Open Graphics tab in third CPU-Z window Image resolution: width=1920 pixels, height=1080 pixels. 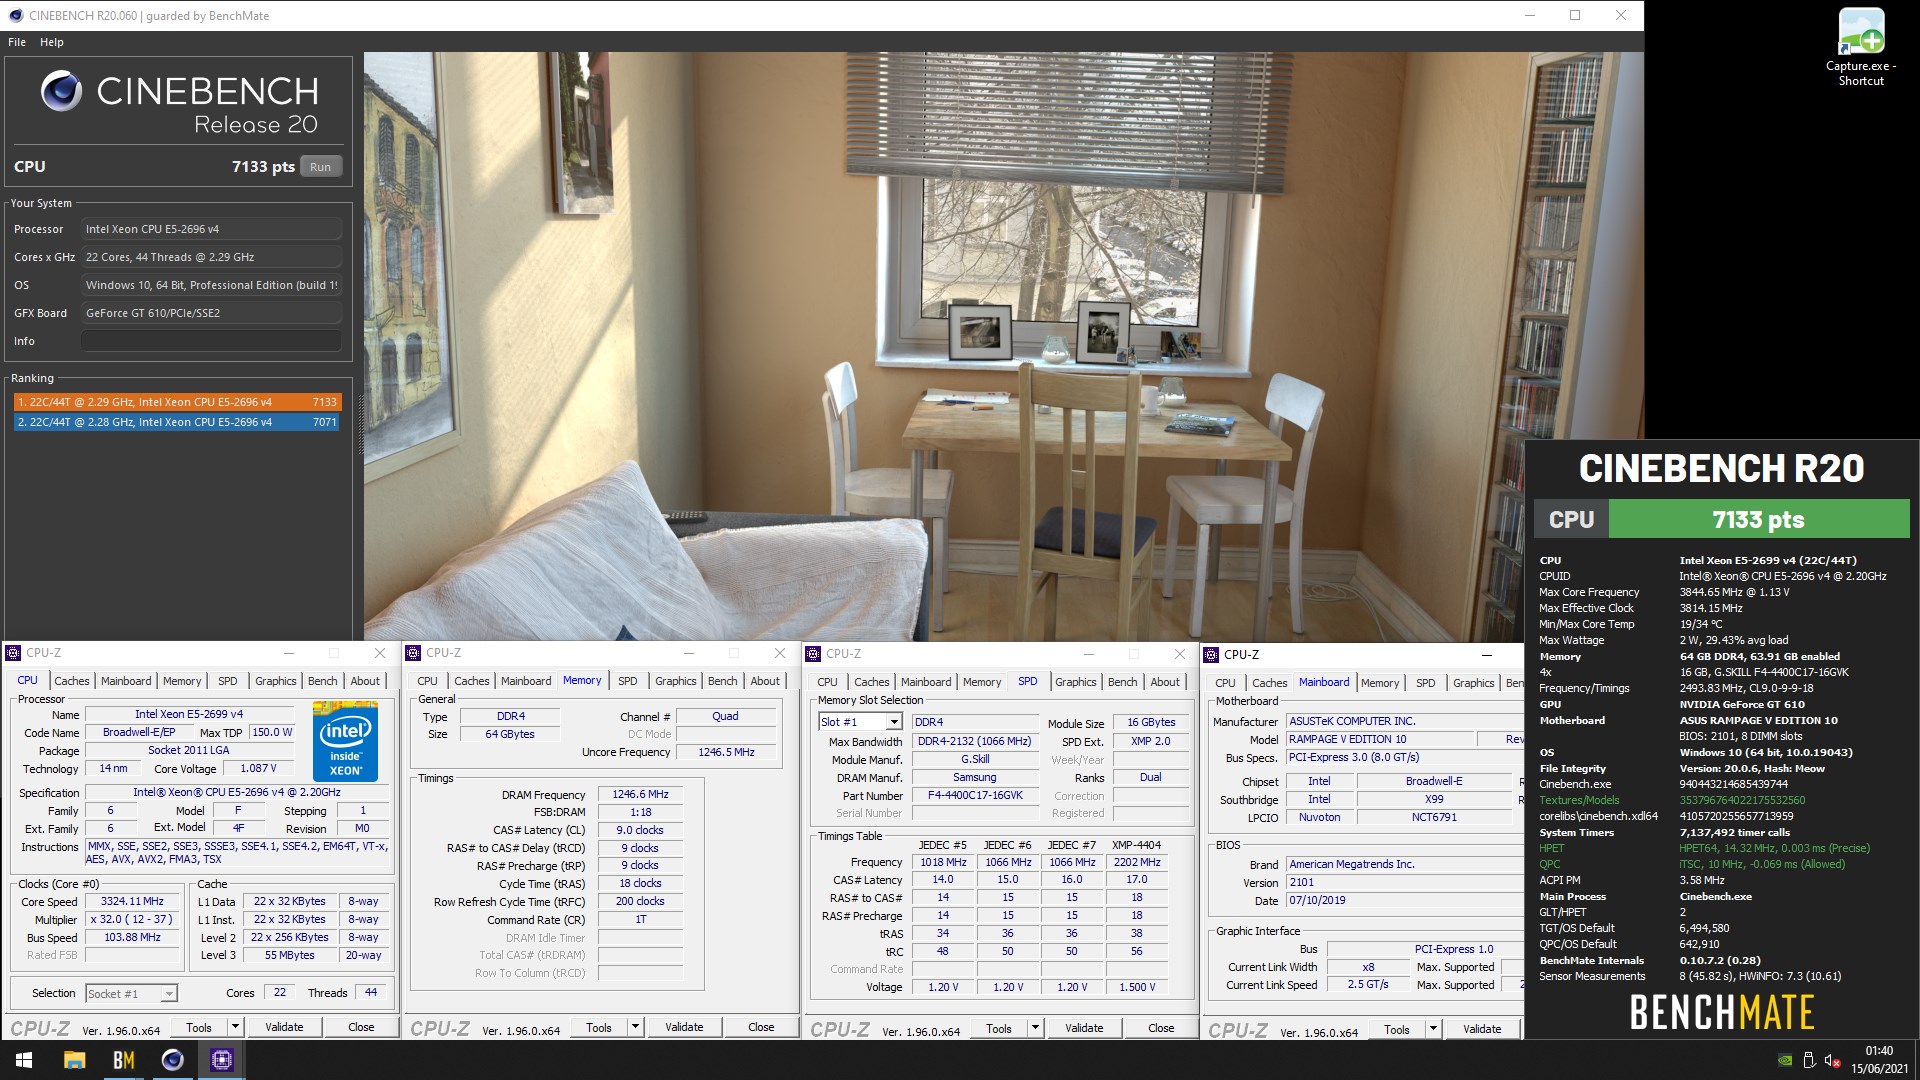pos(1076,682)
